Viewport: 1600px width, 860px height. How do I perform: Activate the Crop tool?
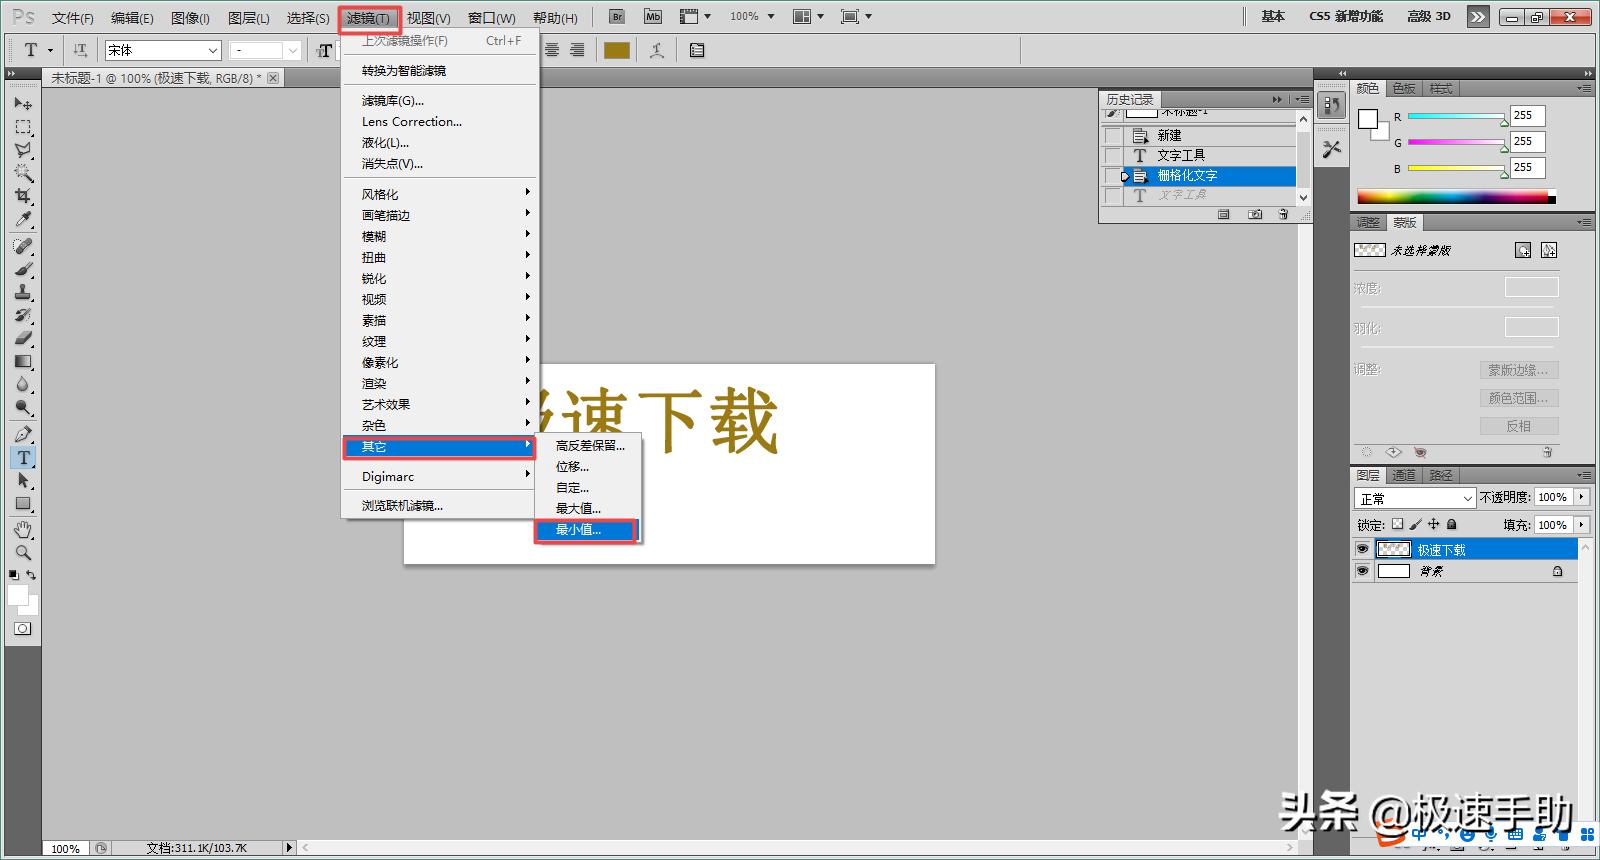23,196
